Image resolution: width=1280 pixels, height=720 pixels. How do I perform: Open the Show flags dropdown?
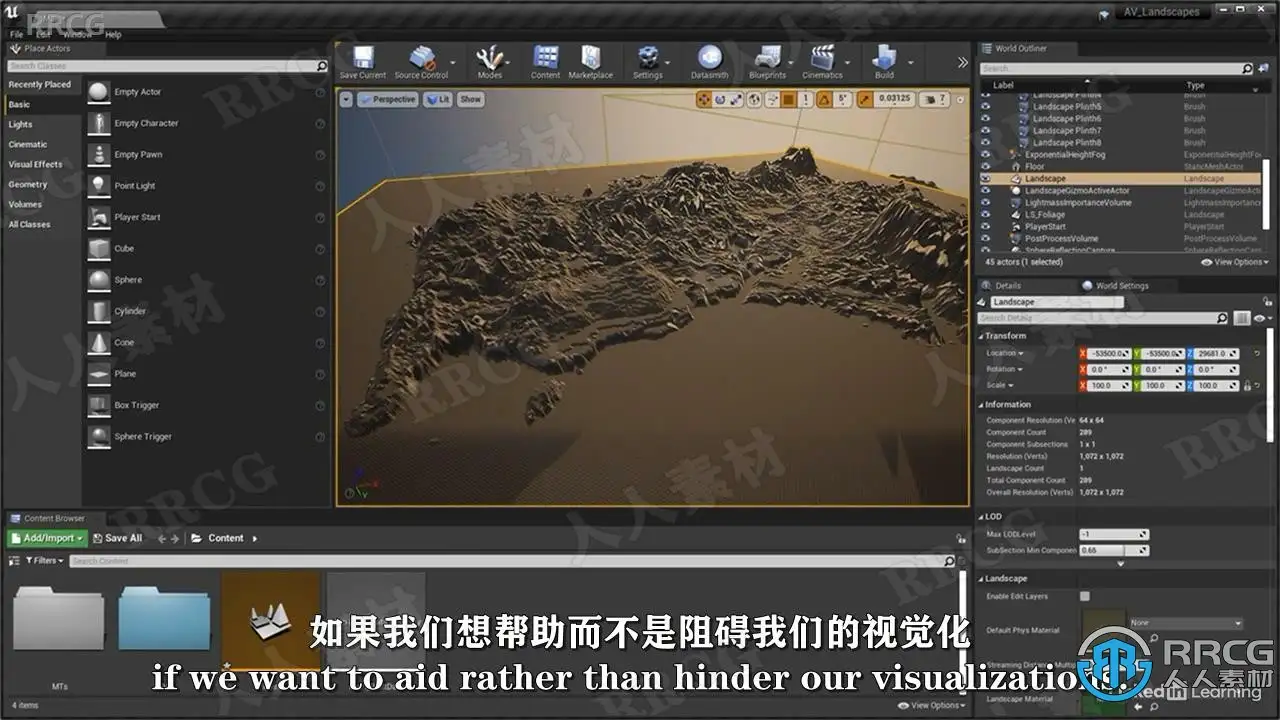click(470, 99)
